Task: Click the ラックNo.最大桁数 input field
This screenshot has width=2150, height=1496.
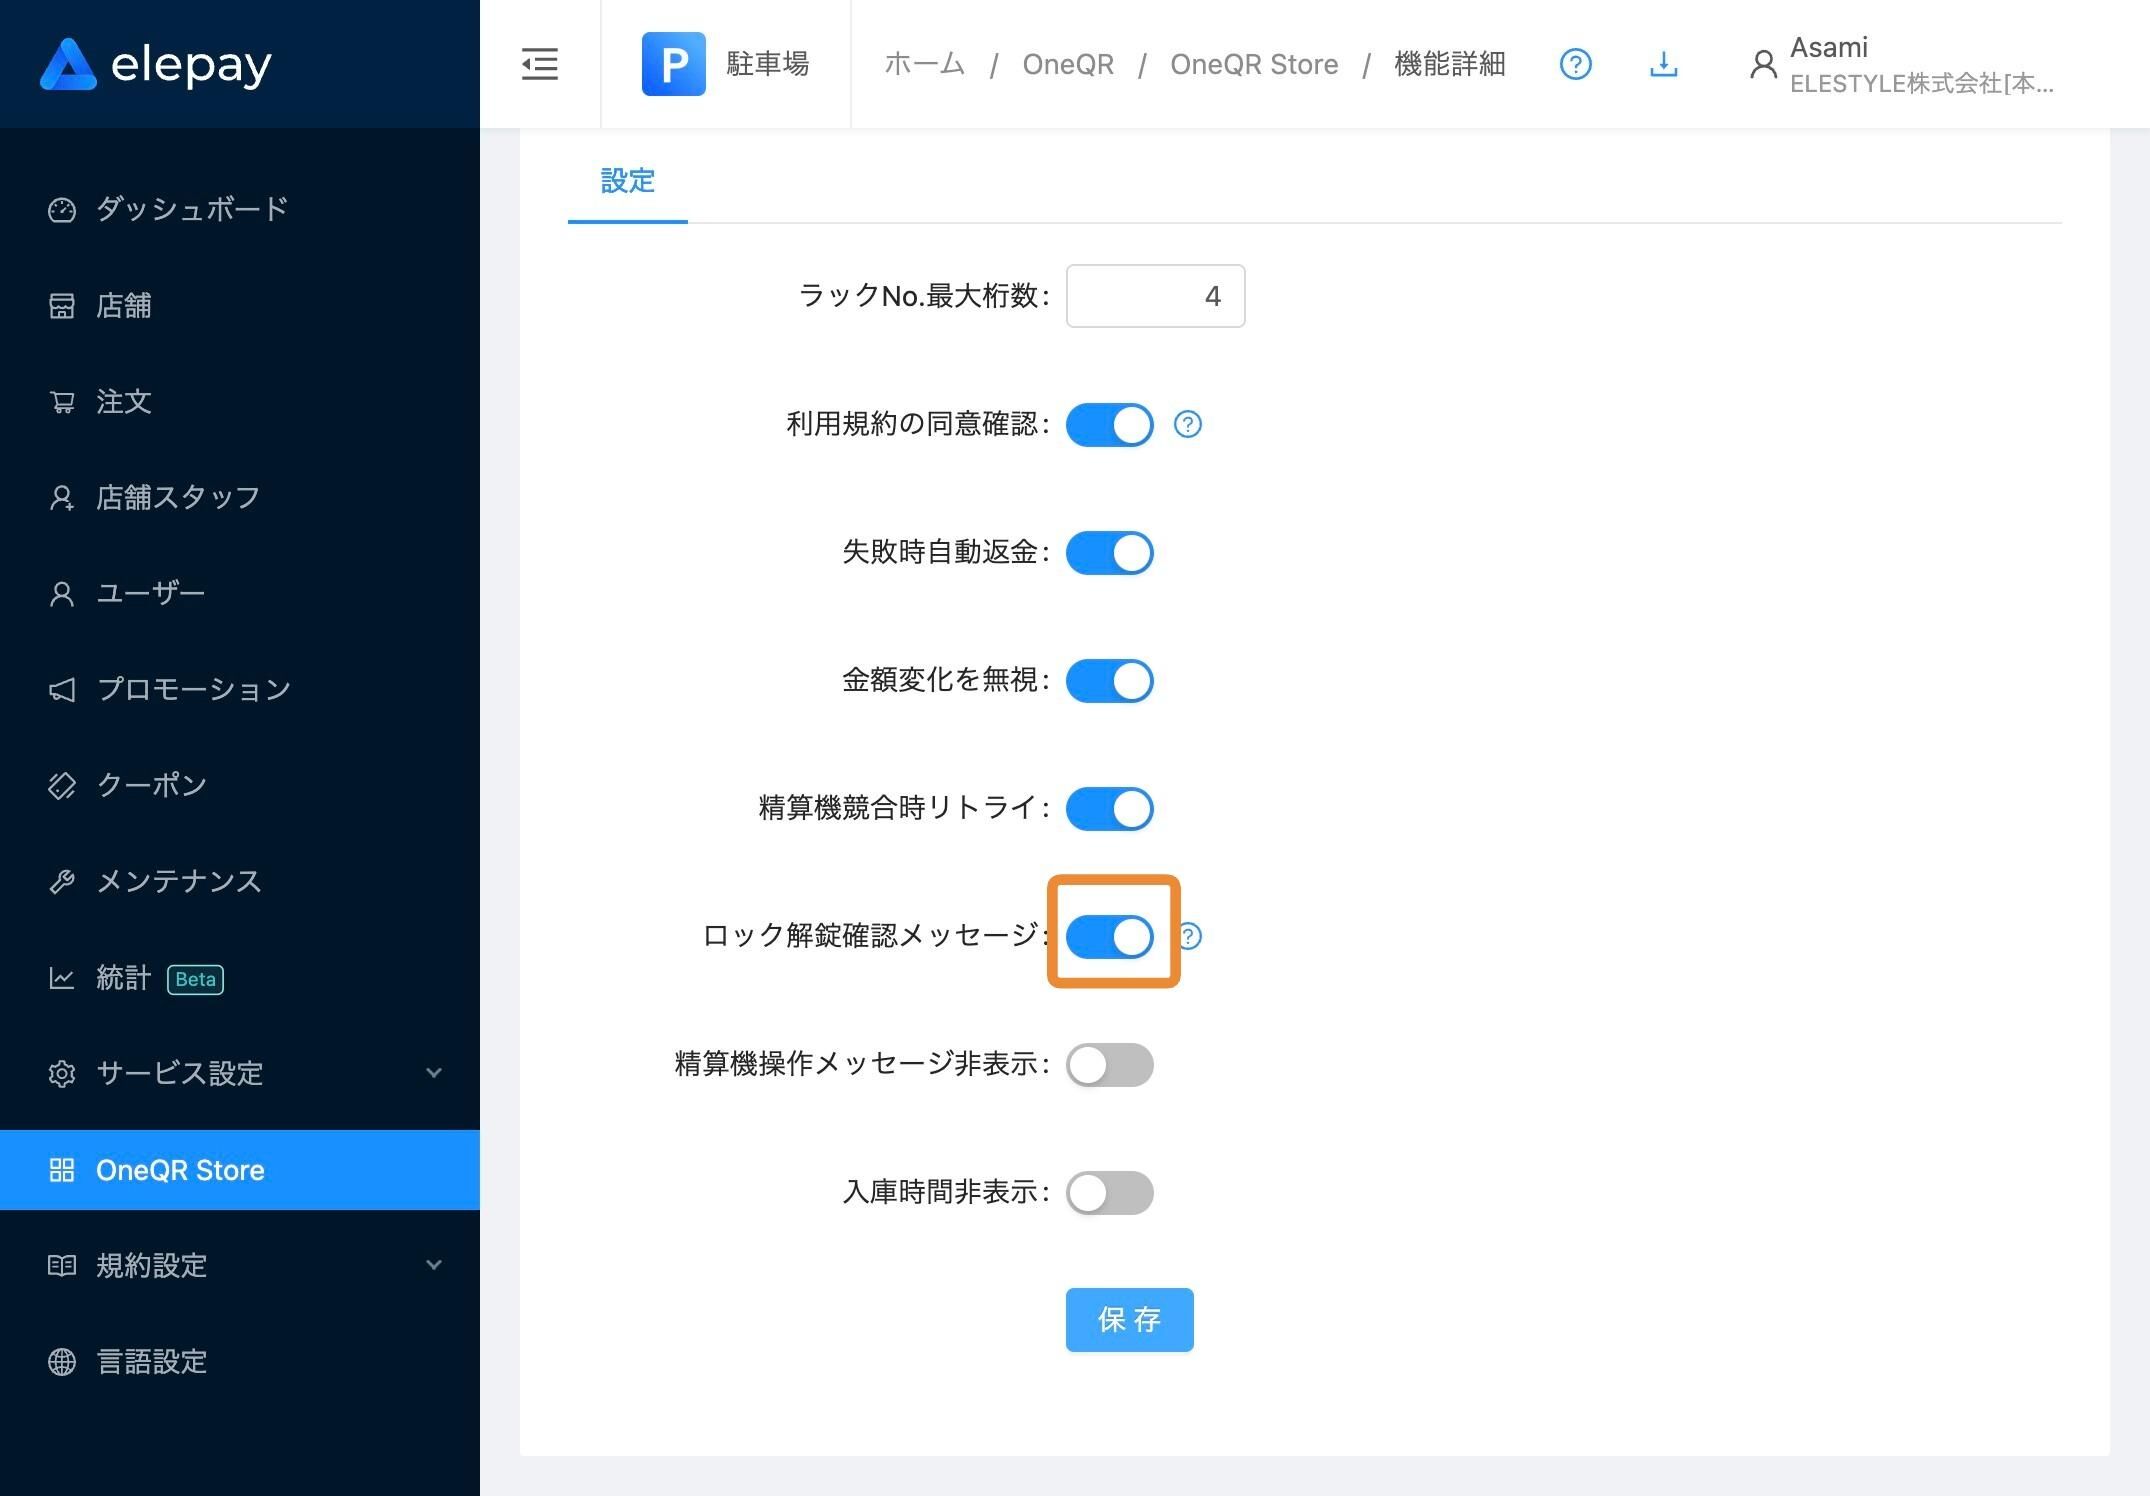Action: (x=1155, y=296)
